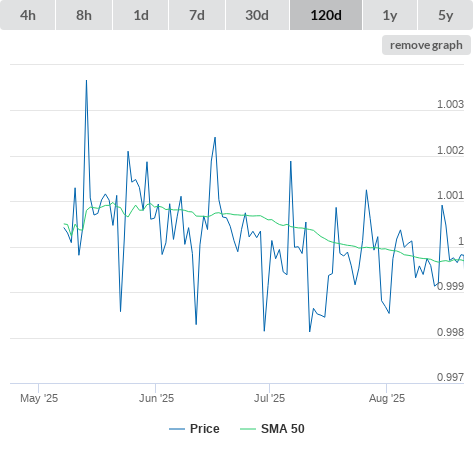View the 5y price range
Viewport: 474px width, 455px height.
tap(446, 15)
